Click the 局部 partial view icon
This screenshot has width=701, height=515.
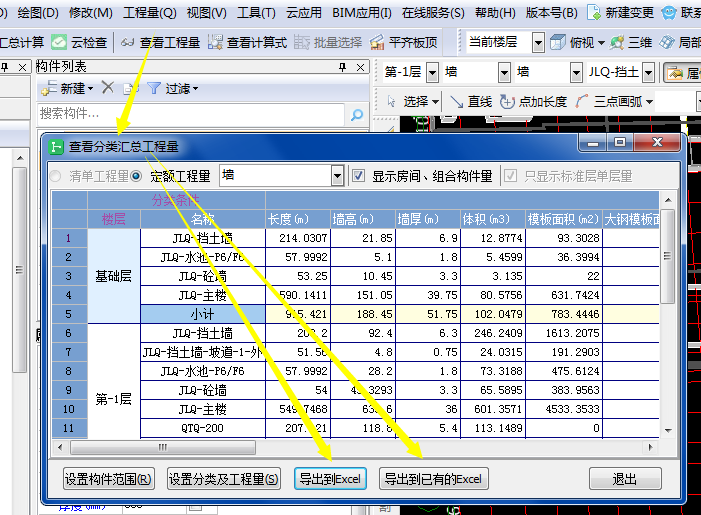[667, 42]
